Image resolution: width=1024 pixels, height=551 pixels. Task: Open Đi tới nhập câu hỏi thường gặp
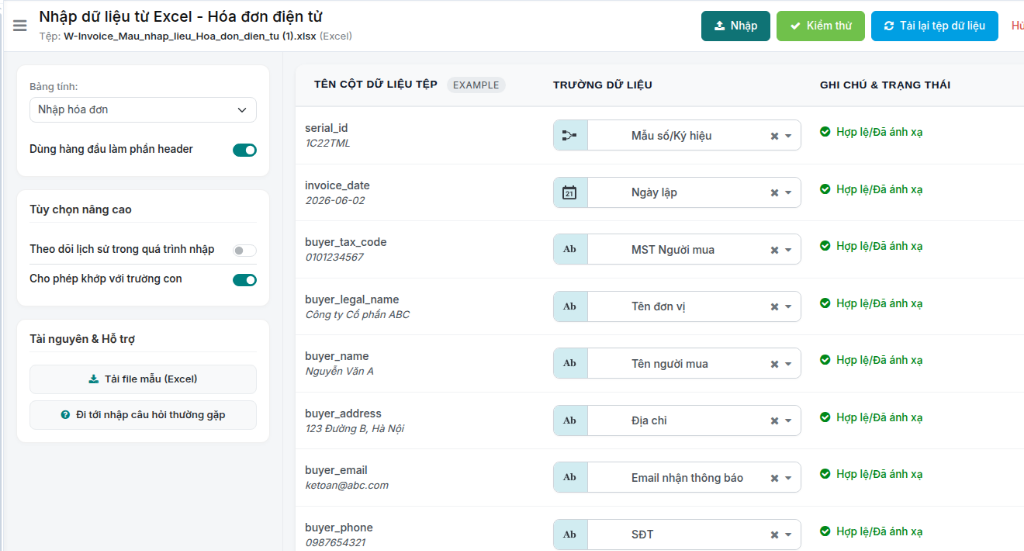tap(143, 415)
